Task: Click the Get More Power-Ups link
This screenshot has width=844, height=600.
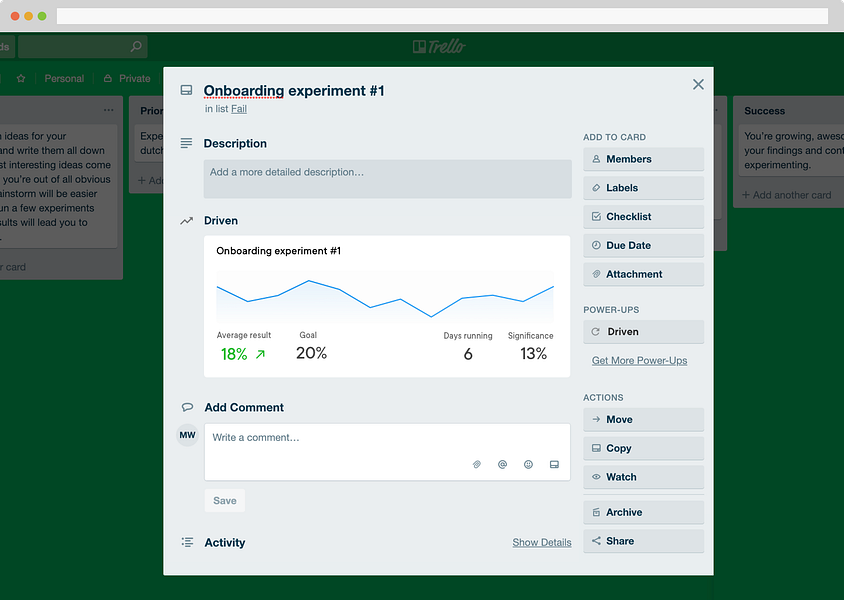Action: pos(639,361)
